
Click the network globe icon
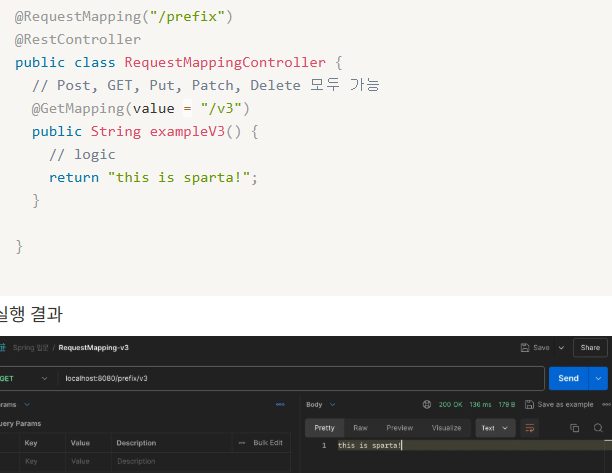tap(427, 404)
